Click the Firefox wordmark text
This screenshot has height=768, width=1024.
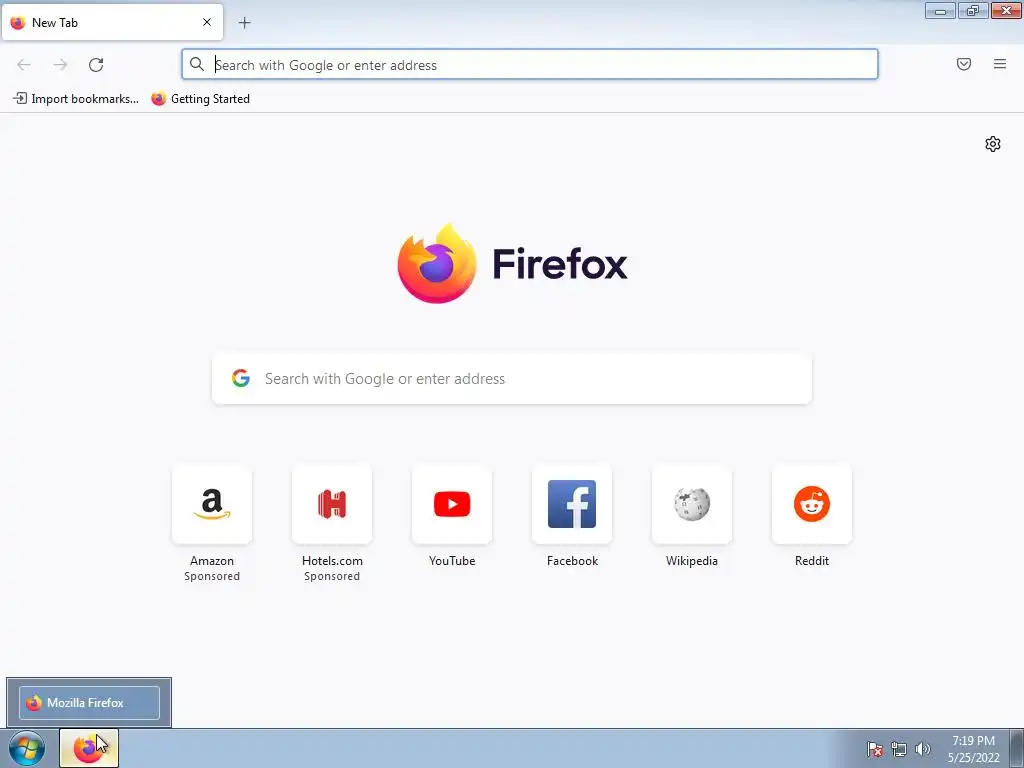[560, 264]
